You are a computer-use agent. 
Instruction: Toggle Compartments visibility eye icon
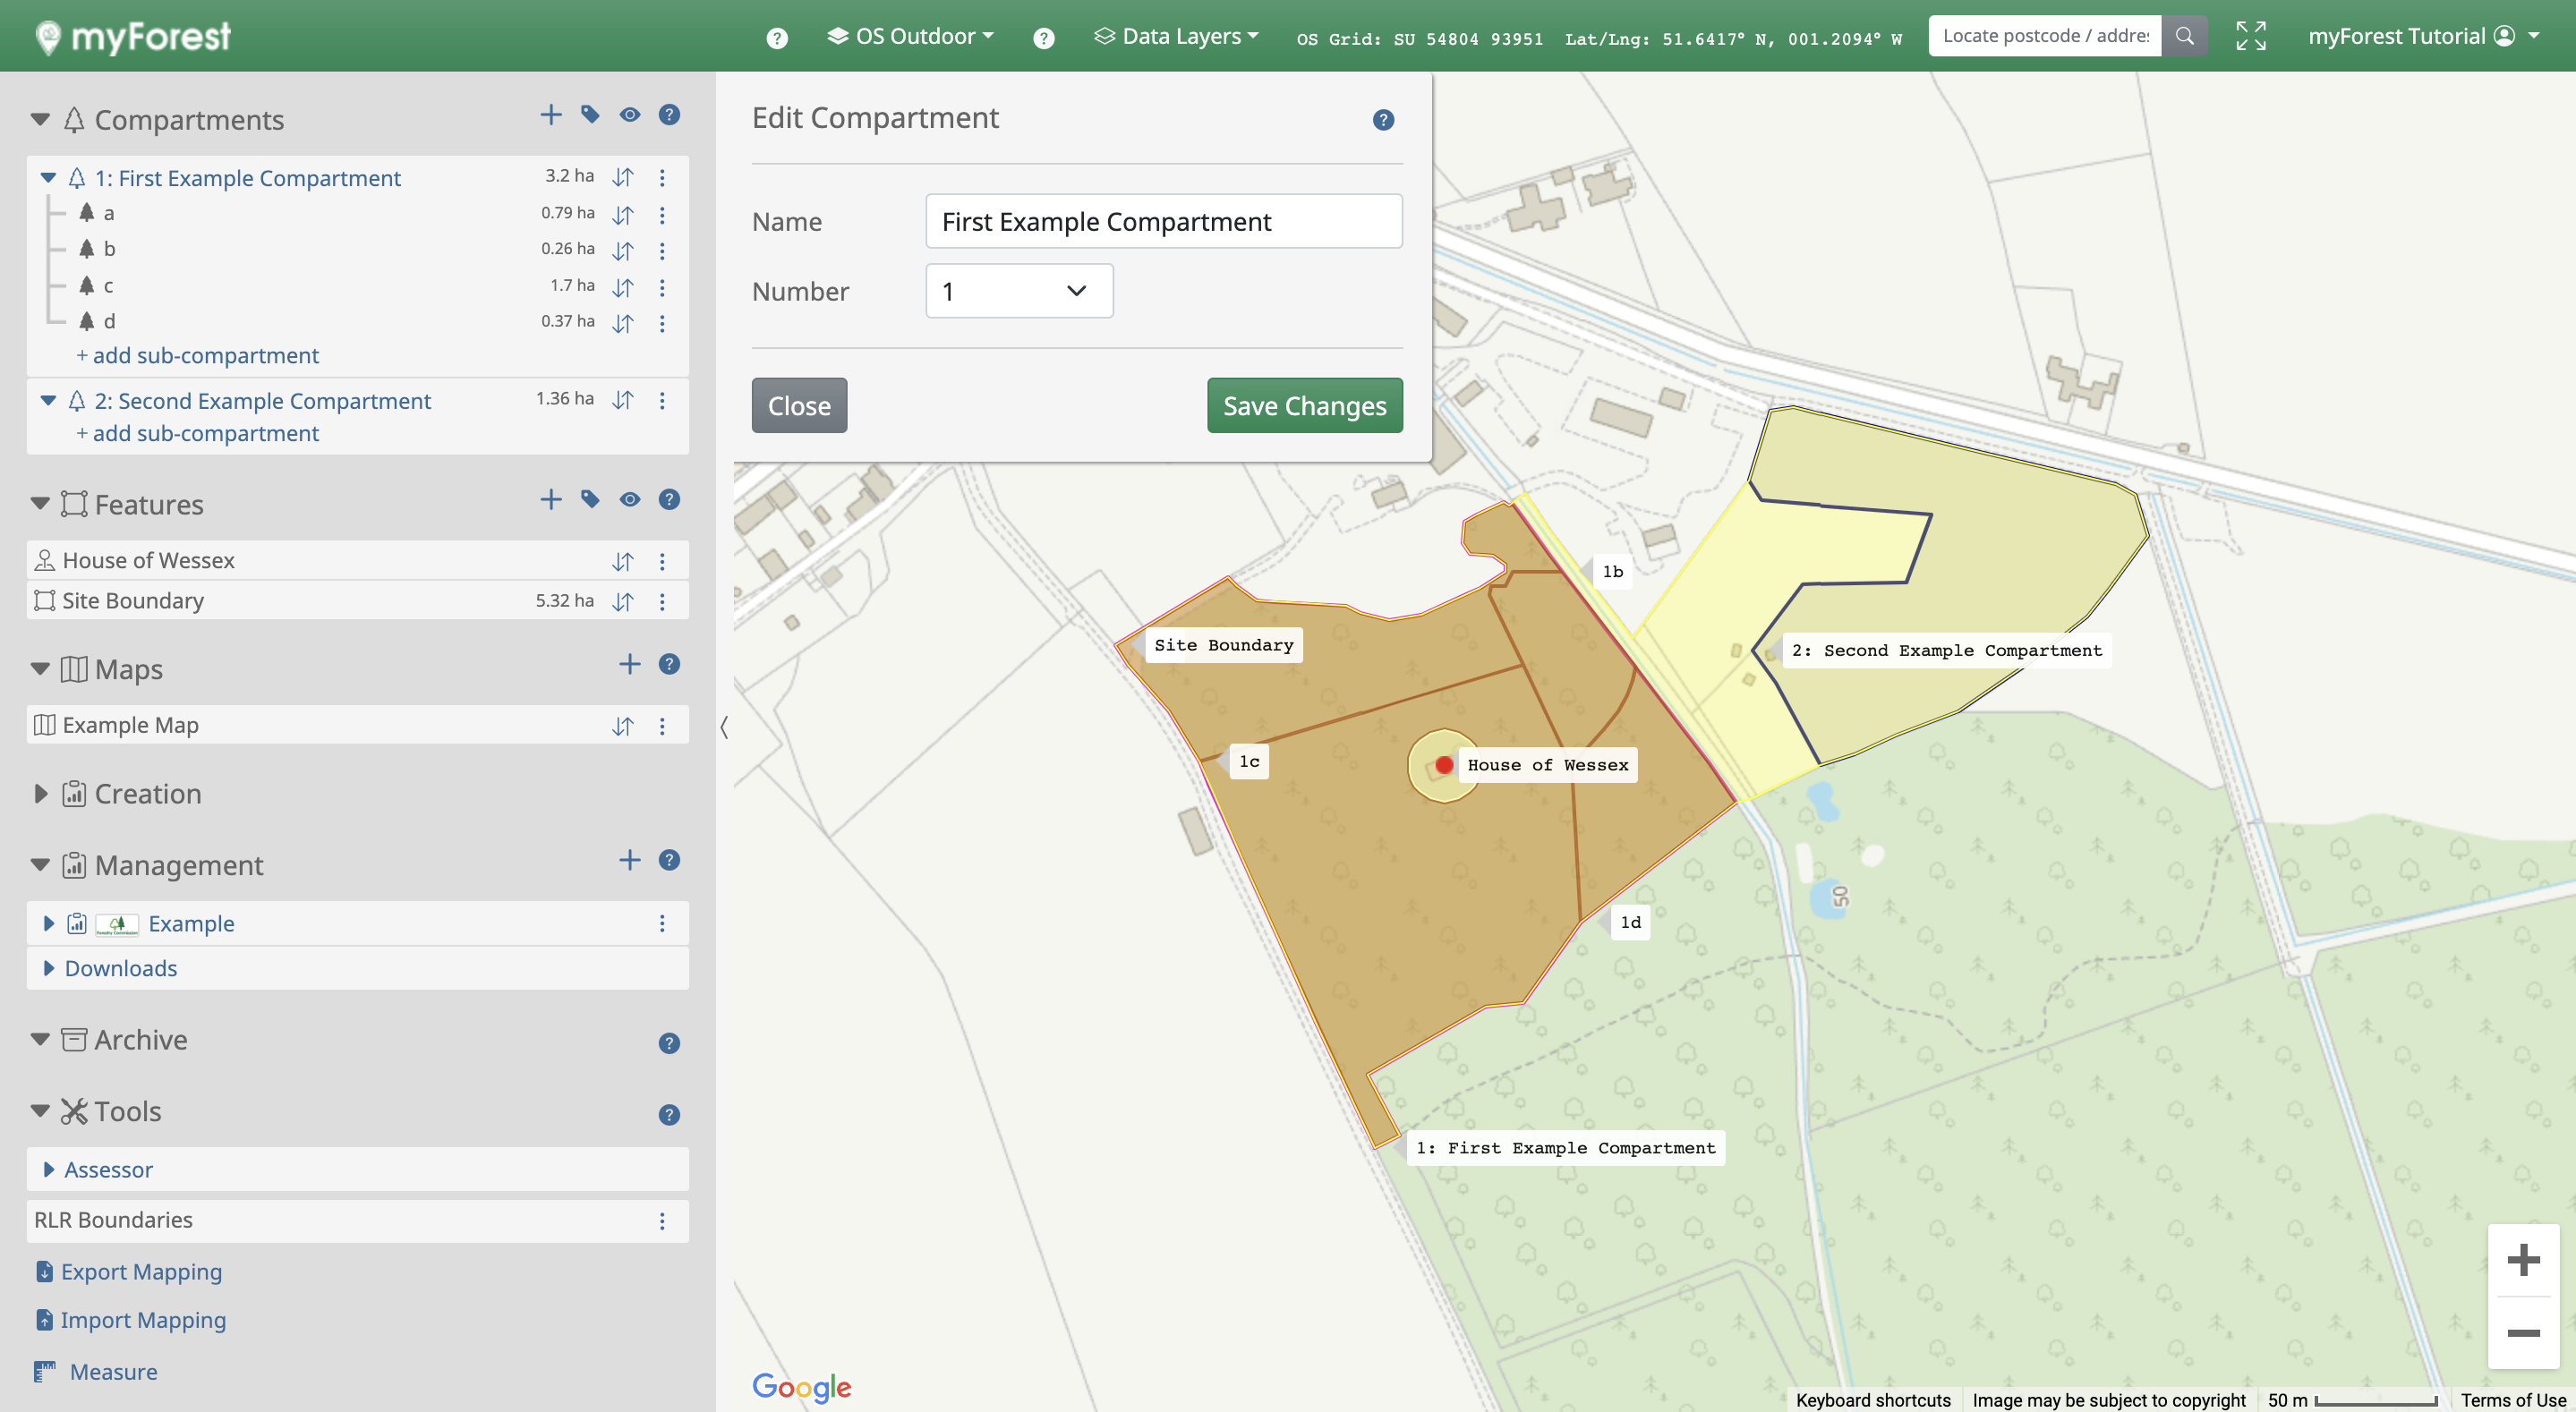[x=629, y=115]
